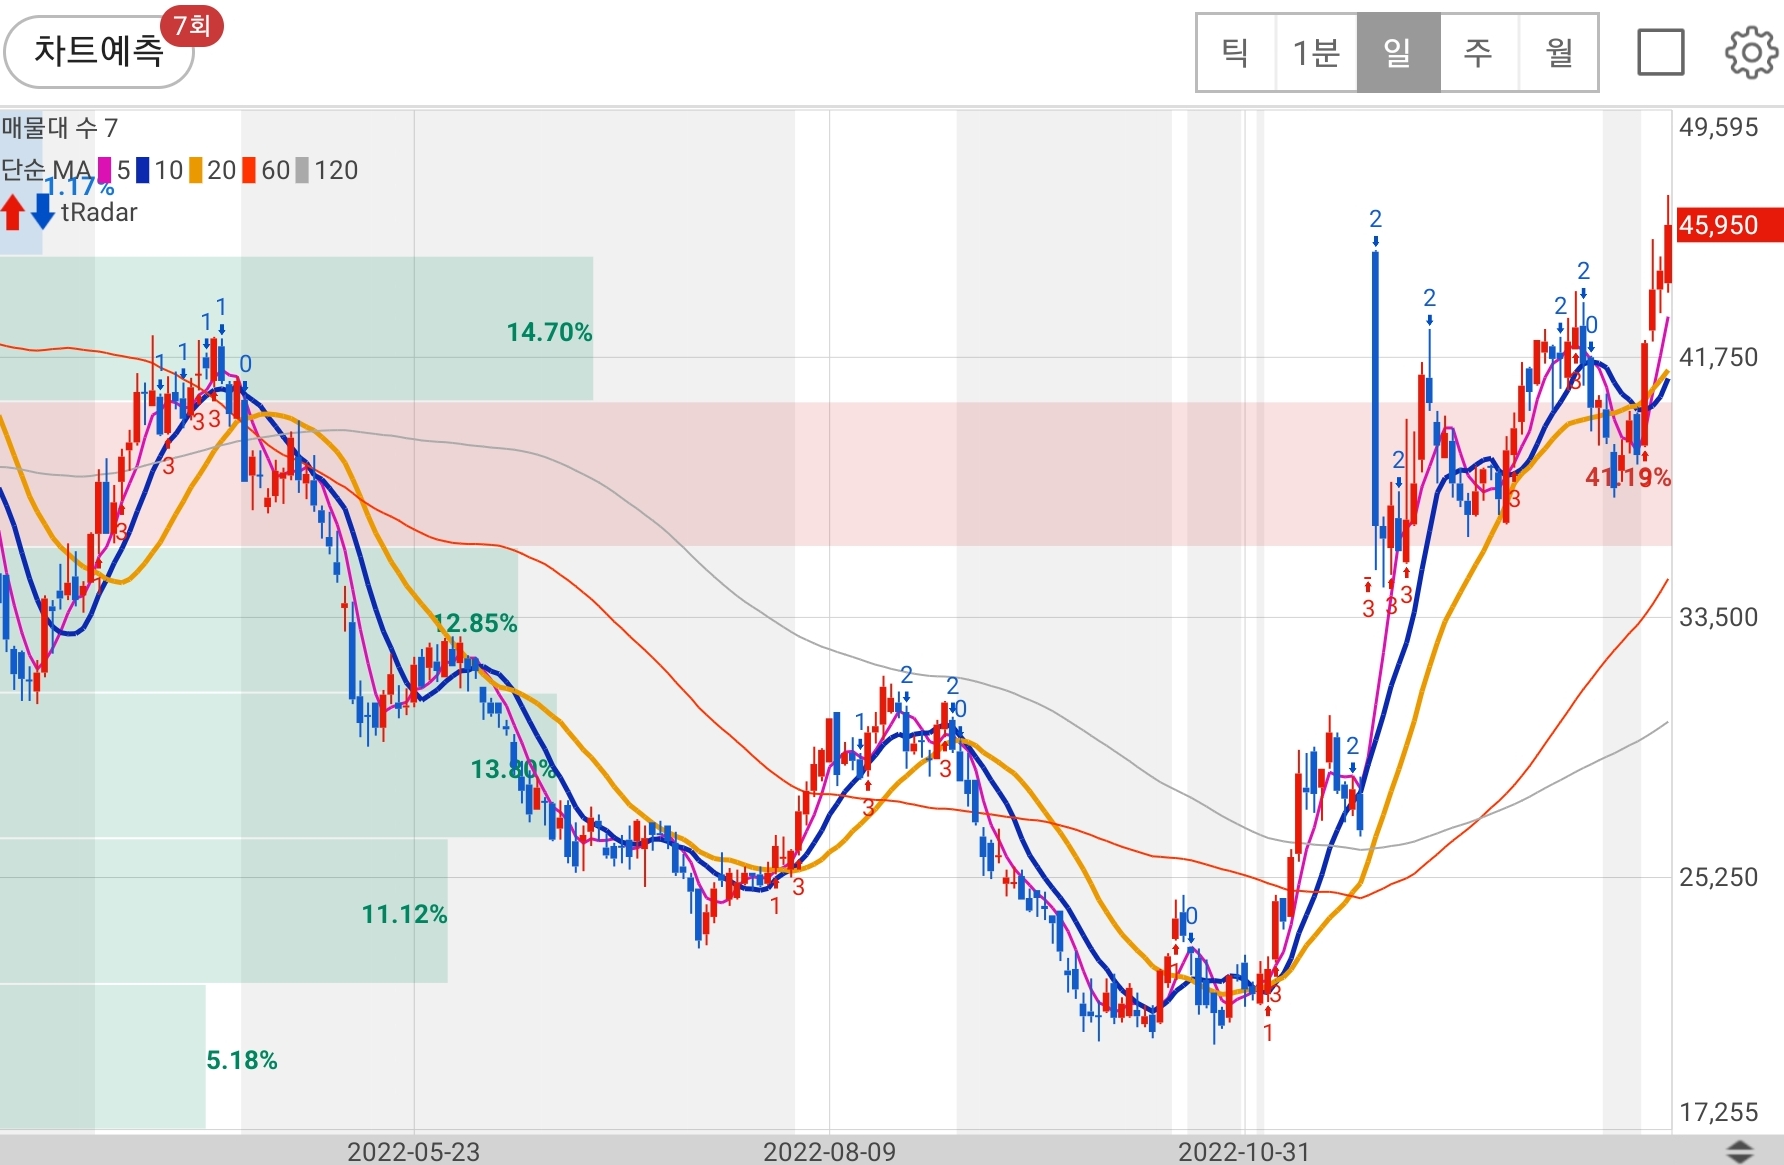Click the 33,500 price axis label
The image size is (1784, 1165).
click(1718, 617)
